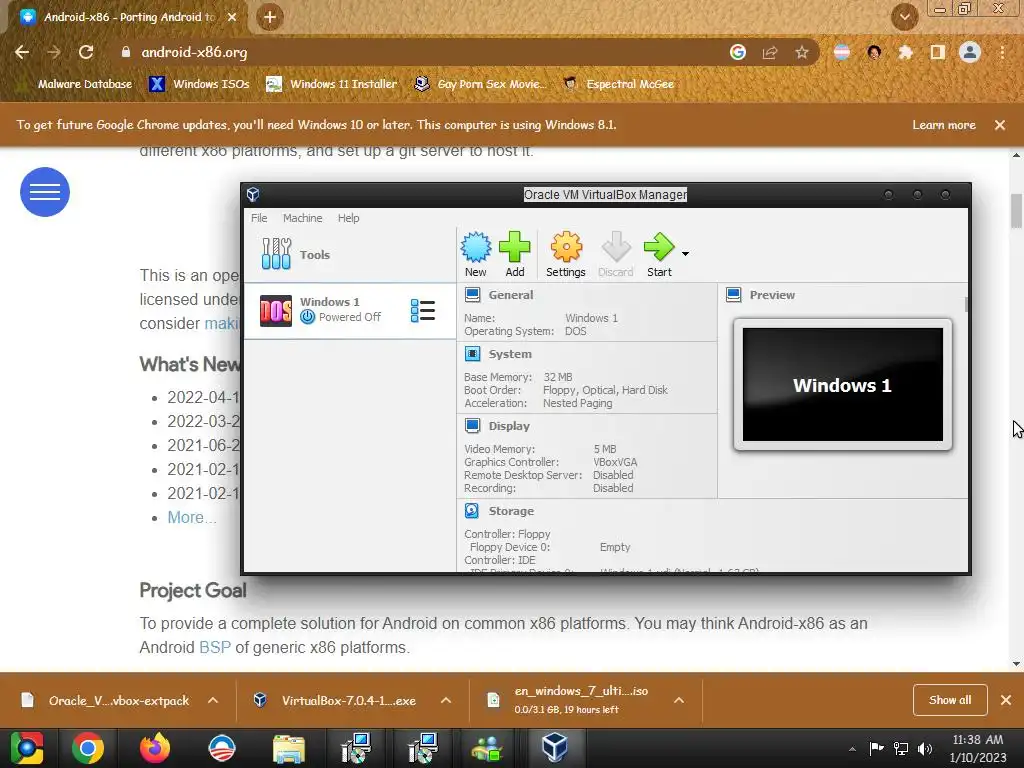
Task: Open Windows ISOs bookmark
Action: pos(199,84)
